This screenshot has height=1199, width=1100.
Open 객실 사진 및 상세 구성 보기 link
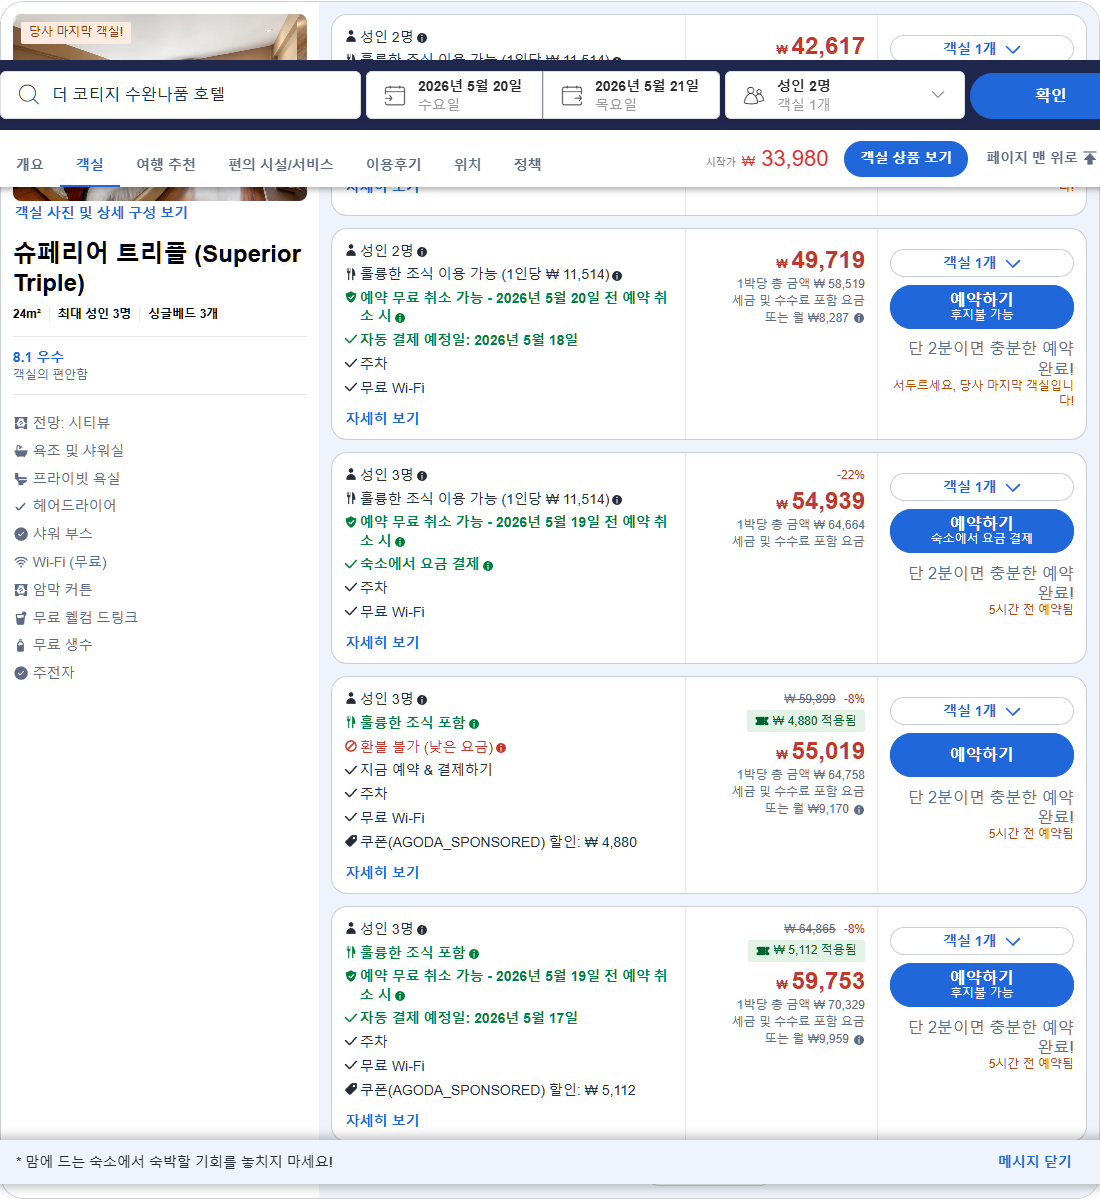click(x=101, y=213)
